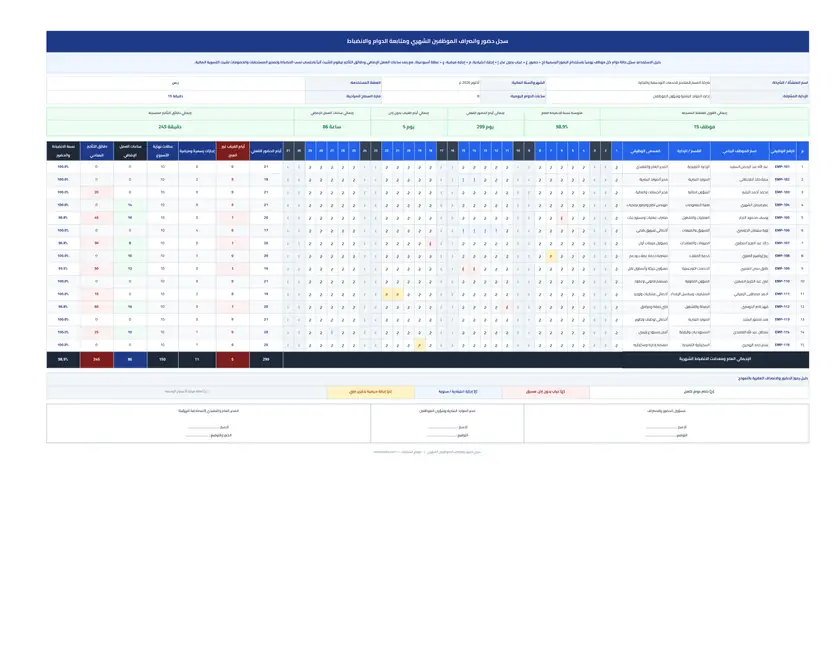Click the 'دقائق التأخير الصباحي' column header

96,151
